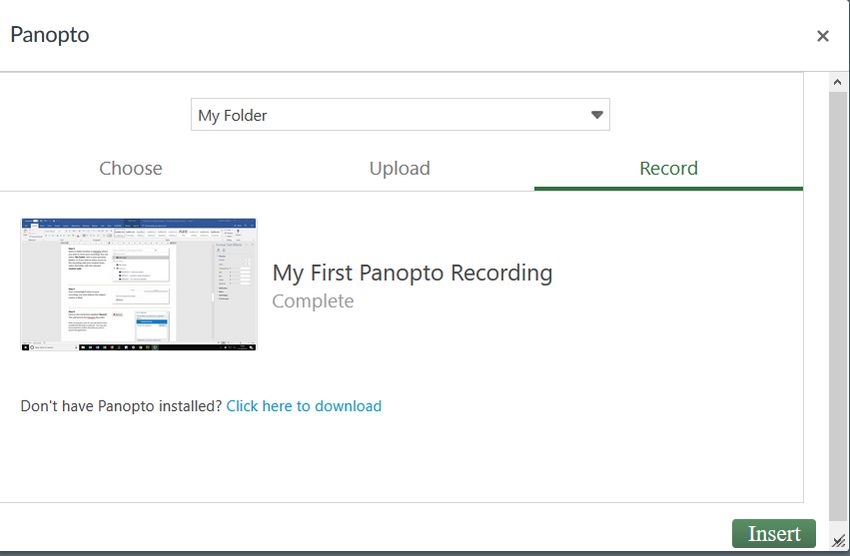Switch to the Upload tab
850x556 pixels.
pyautogui.click(x=400, y=169)
